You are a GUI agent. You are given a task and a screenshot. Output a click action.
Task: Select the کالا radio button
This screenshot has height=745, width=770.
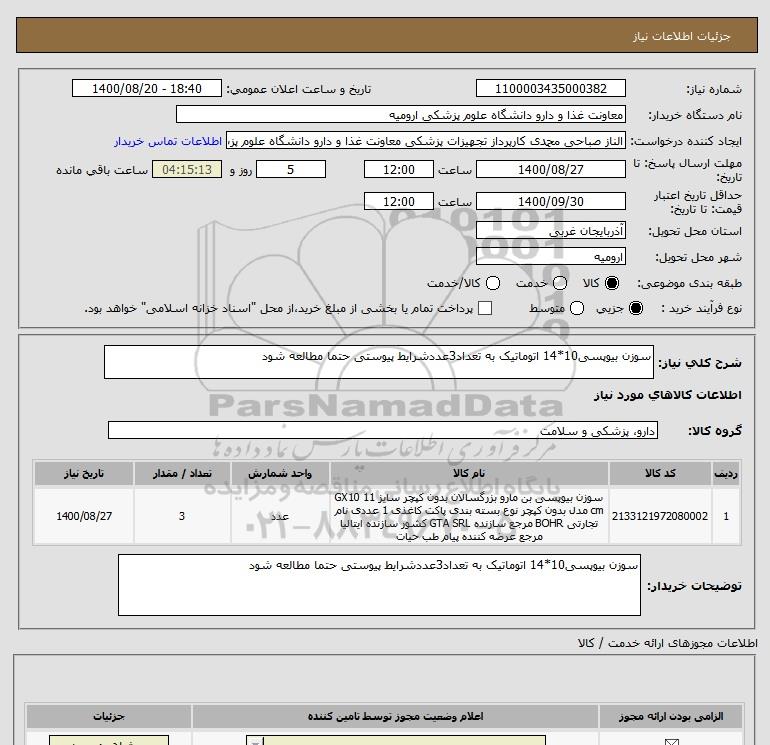612,283
